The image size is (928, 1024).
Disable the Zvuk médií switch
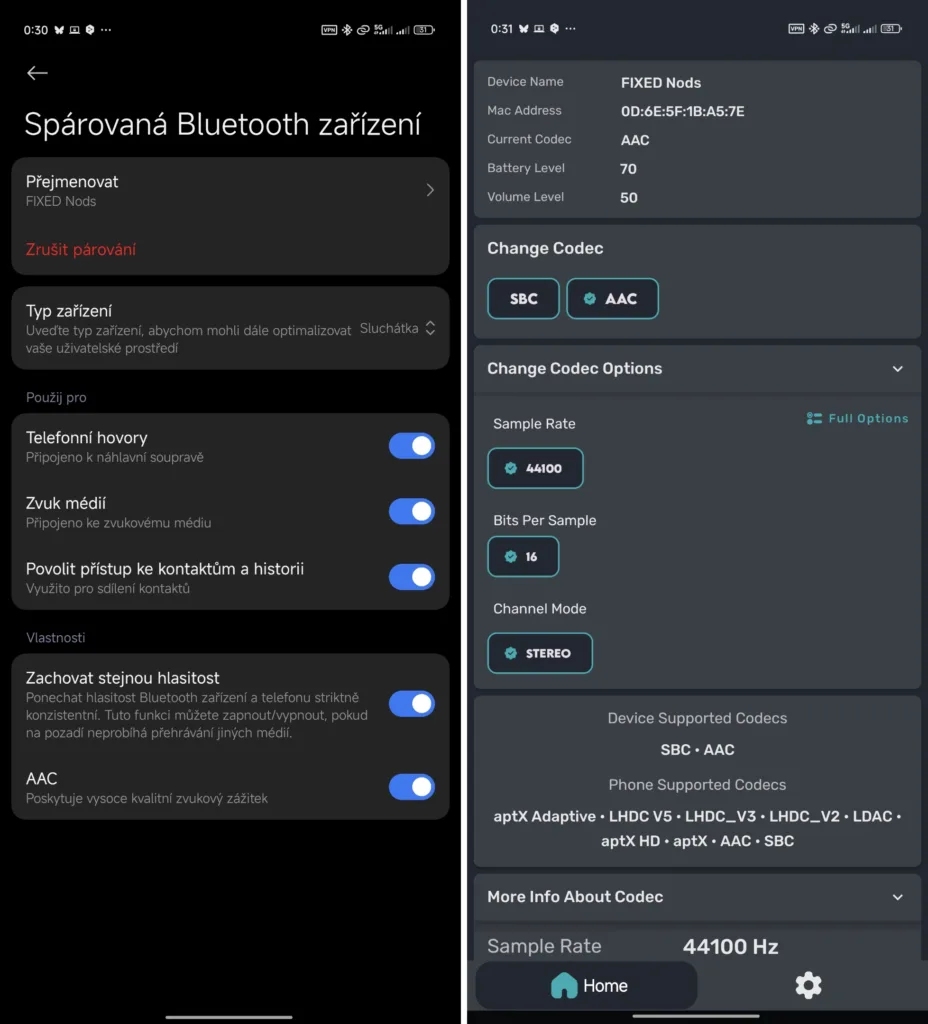click(411, 512)
